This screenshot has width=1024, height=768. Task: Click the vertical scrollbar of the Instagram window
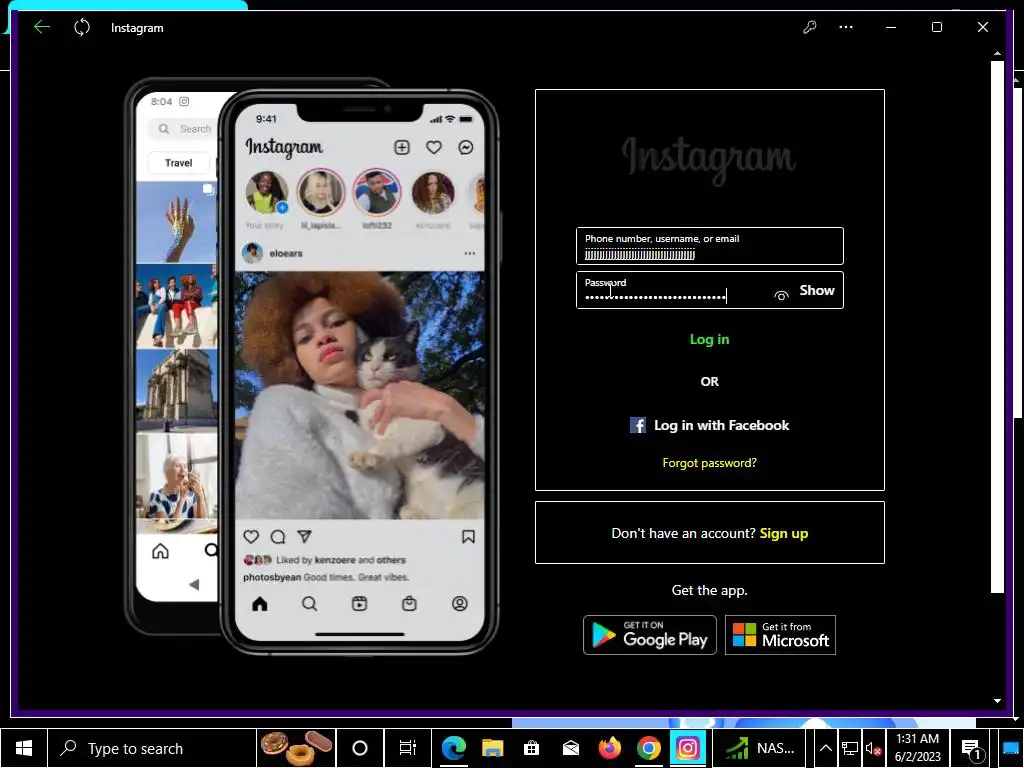(997, 327)
